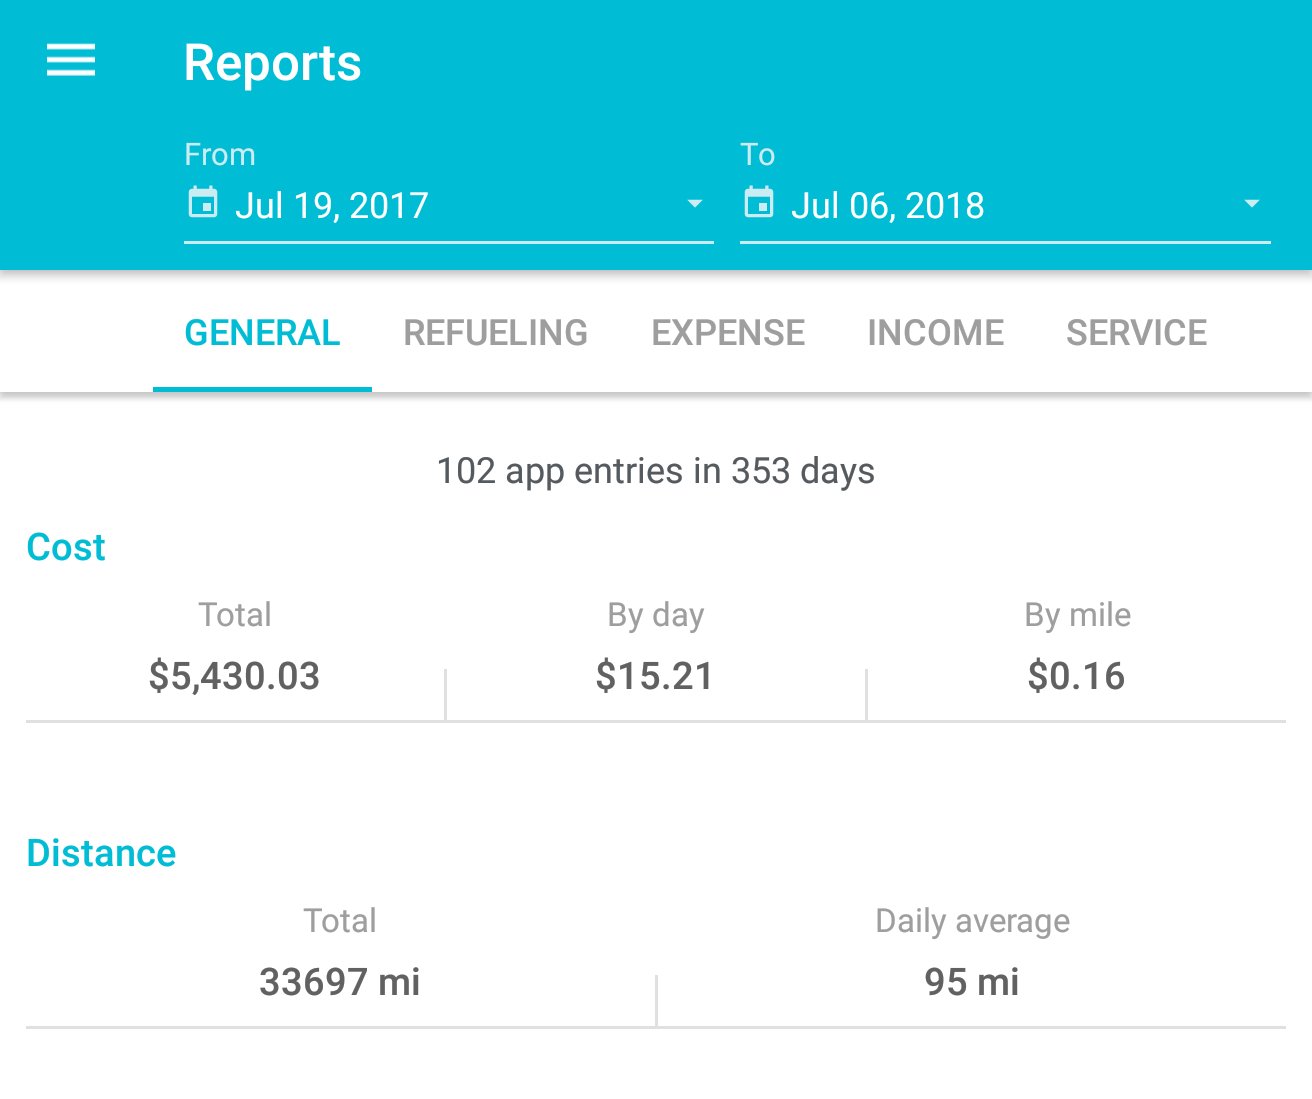This screenshot has height=1099, width=1312.
Task: Tap the Reports page title
Action: [x=272, y=63]
